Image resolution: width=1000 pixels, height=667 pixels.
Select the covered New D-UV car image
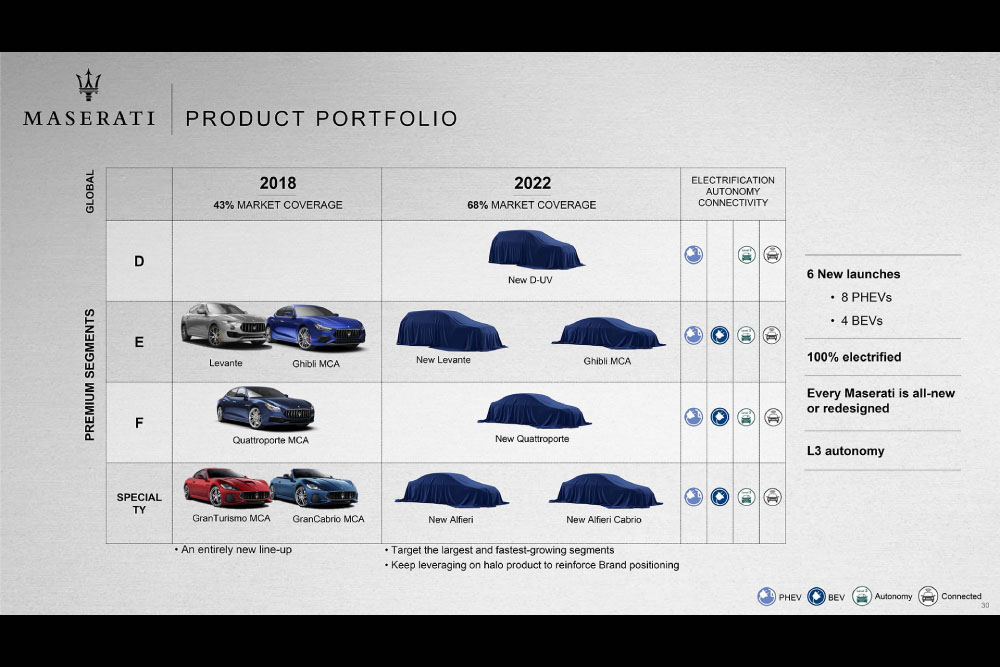[x=535, y=249]
